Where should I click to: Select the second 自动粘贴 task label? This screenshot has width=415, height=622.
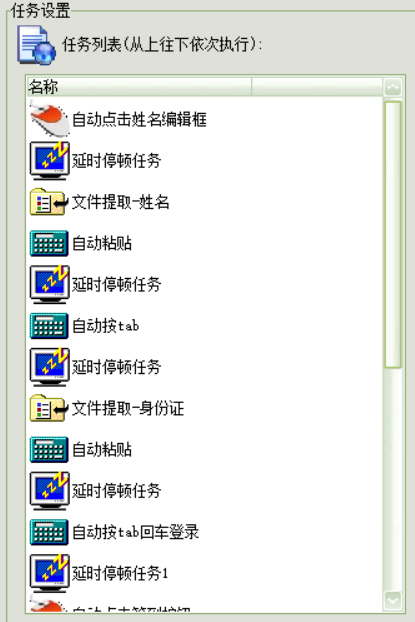pos(102,450)
